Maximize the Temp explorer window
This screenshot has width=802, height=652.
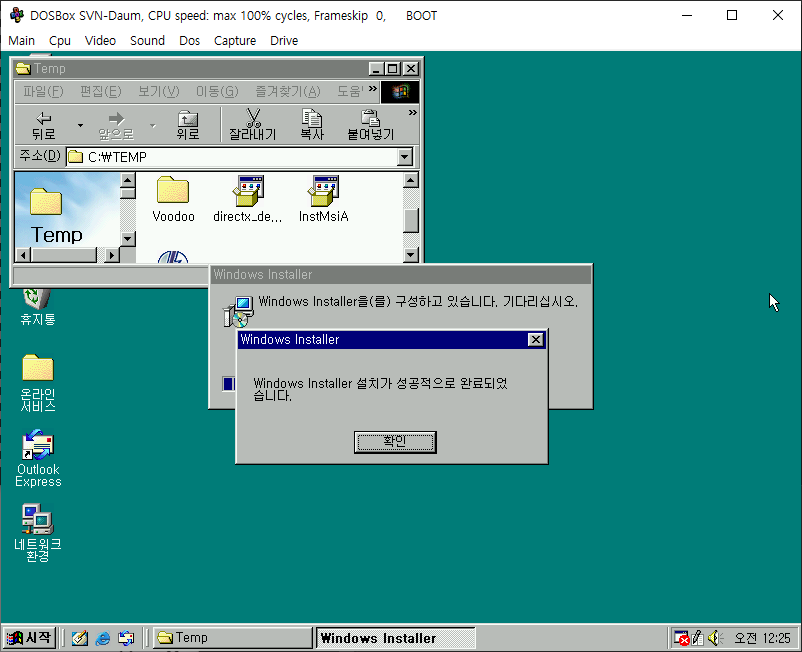point(393,69)
